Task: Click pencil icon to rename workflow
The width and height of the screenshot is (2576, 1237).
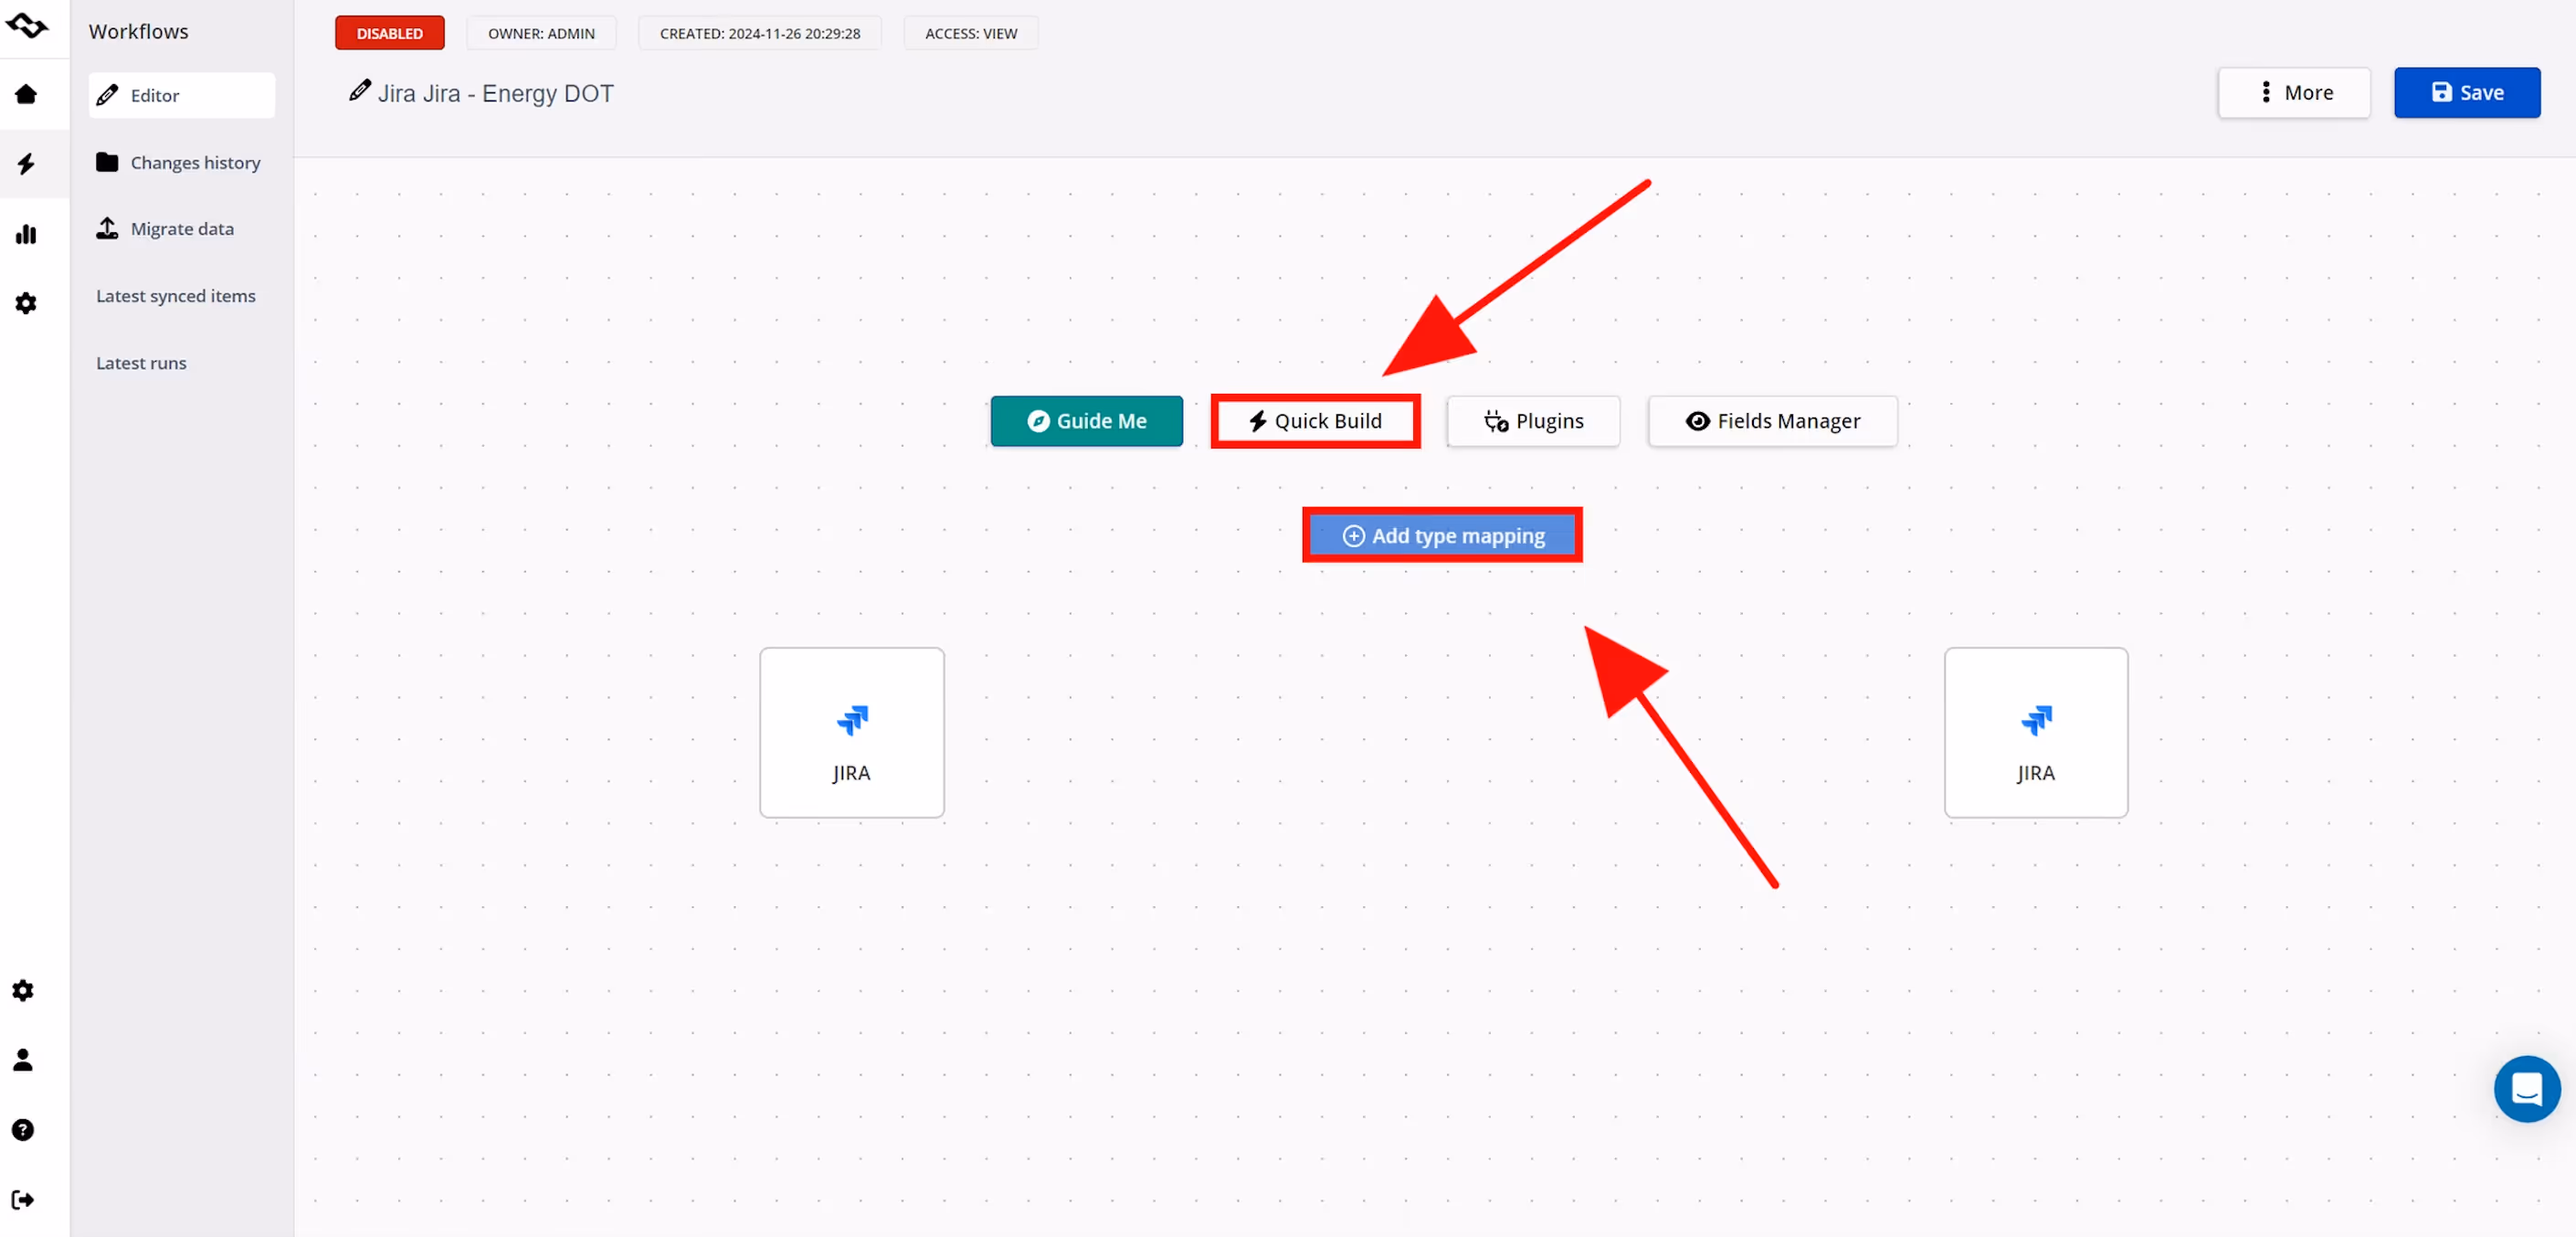Action: pos(359,91)
